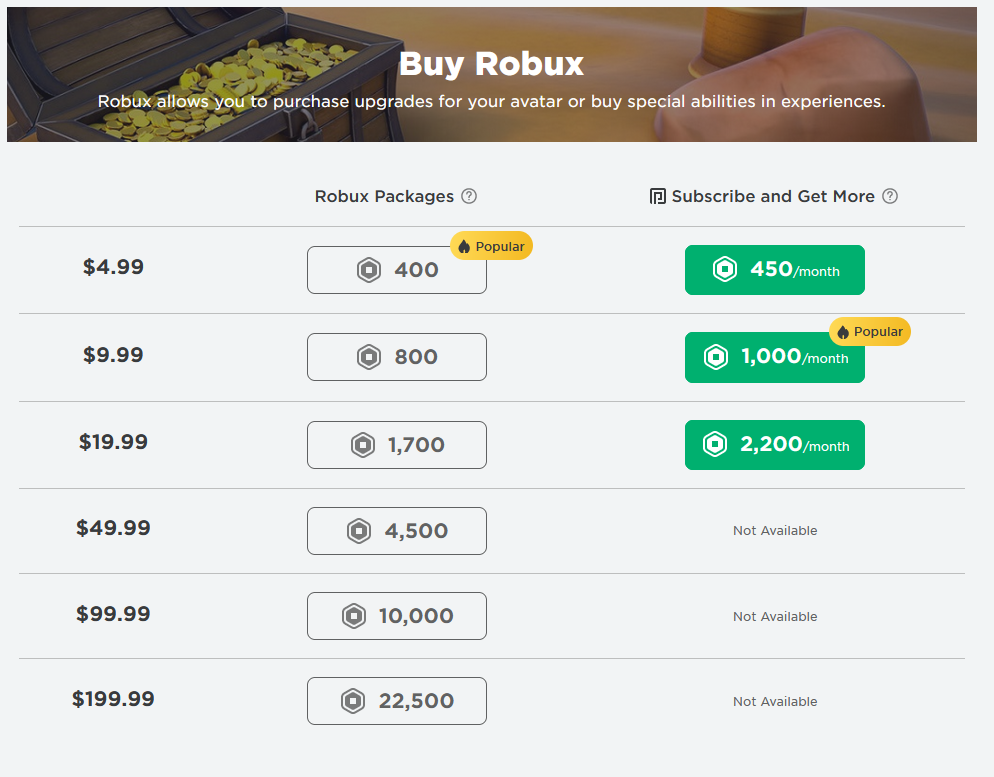The width and height of the screenshot is (994, 777).
Task: Buy the 1,700 Robux package
Action: click(x=397, y=445)
